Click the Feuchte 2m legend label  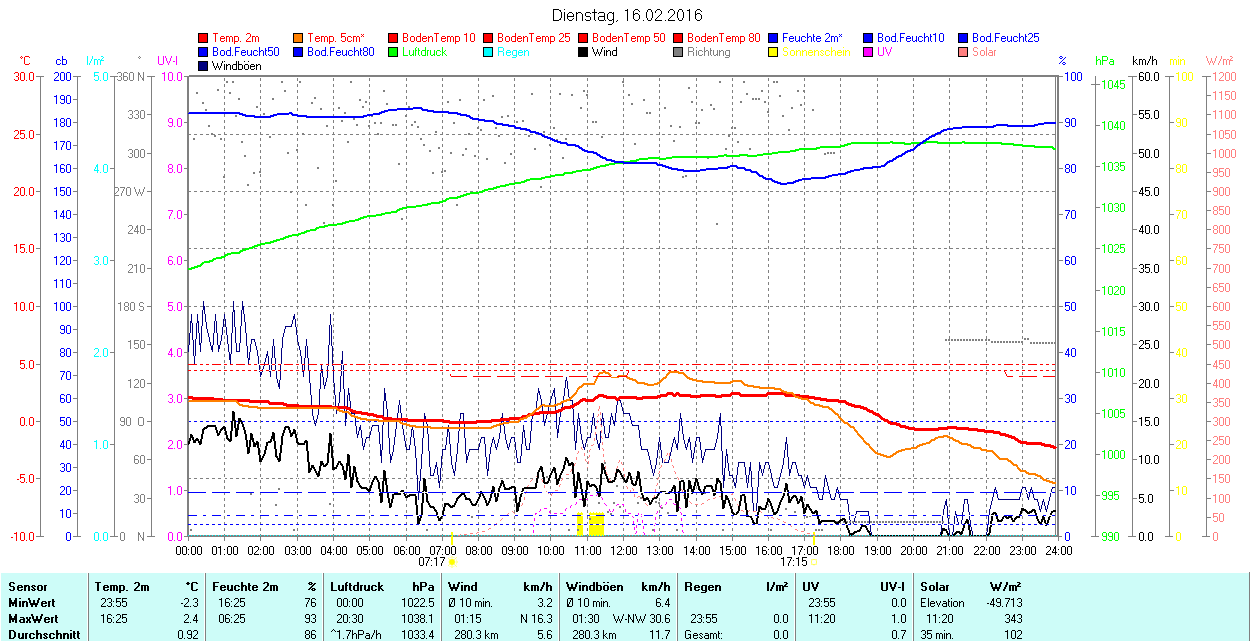pos(812,38)
